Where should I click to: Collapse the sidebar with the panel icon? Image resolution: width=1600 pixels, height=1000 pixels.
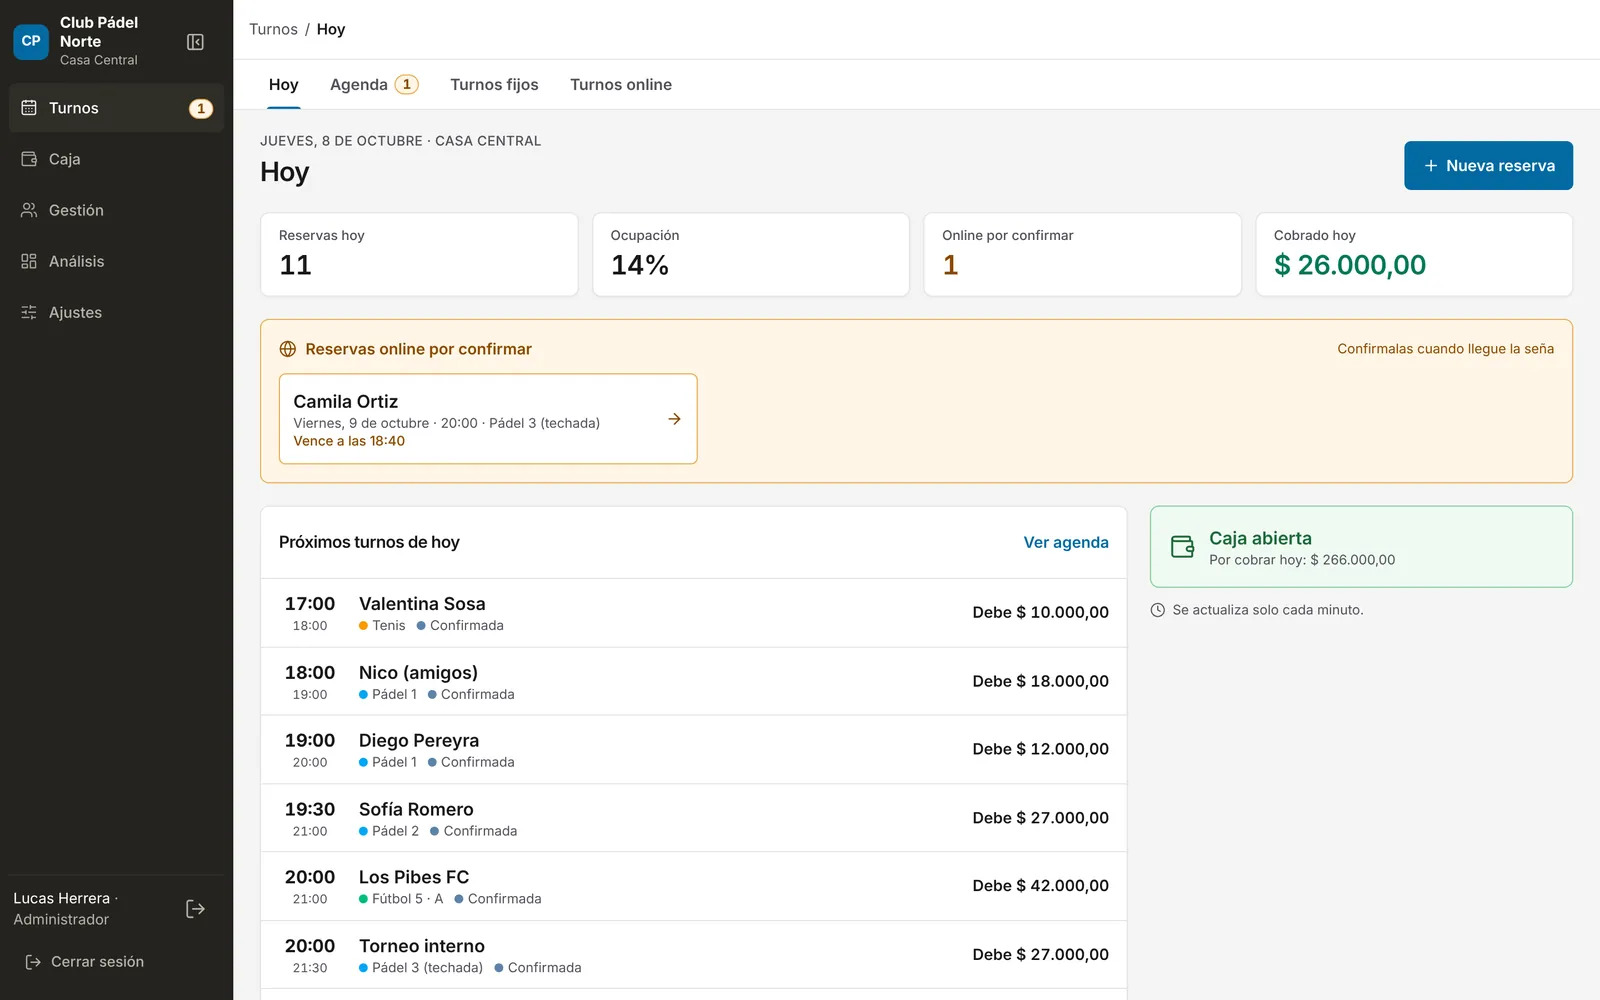click(x=196, y=42)
